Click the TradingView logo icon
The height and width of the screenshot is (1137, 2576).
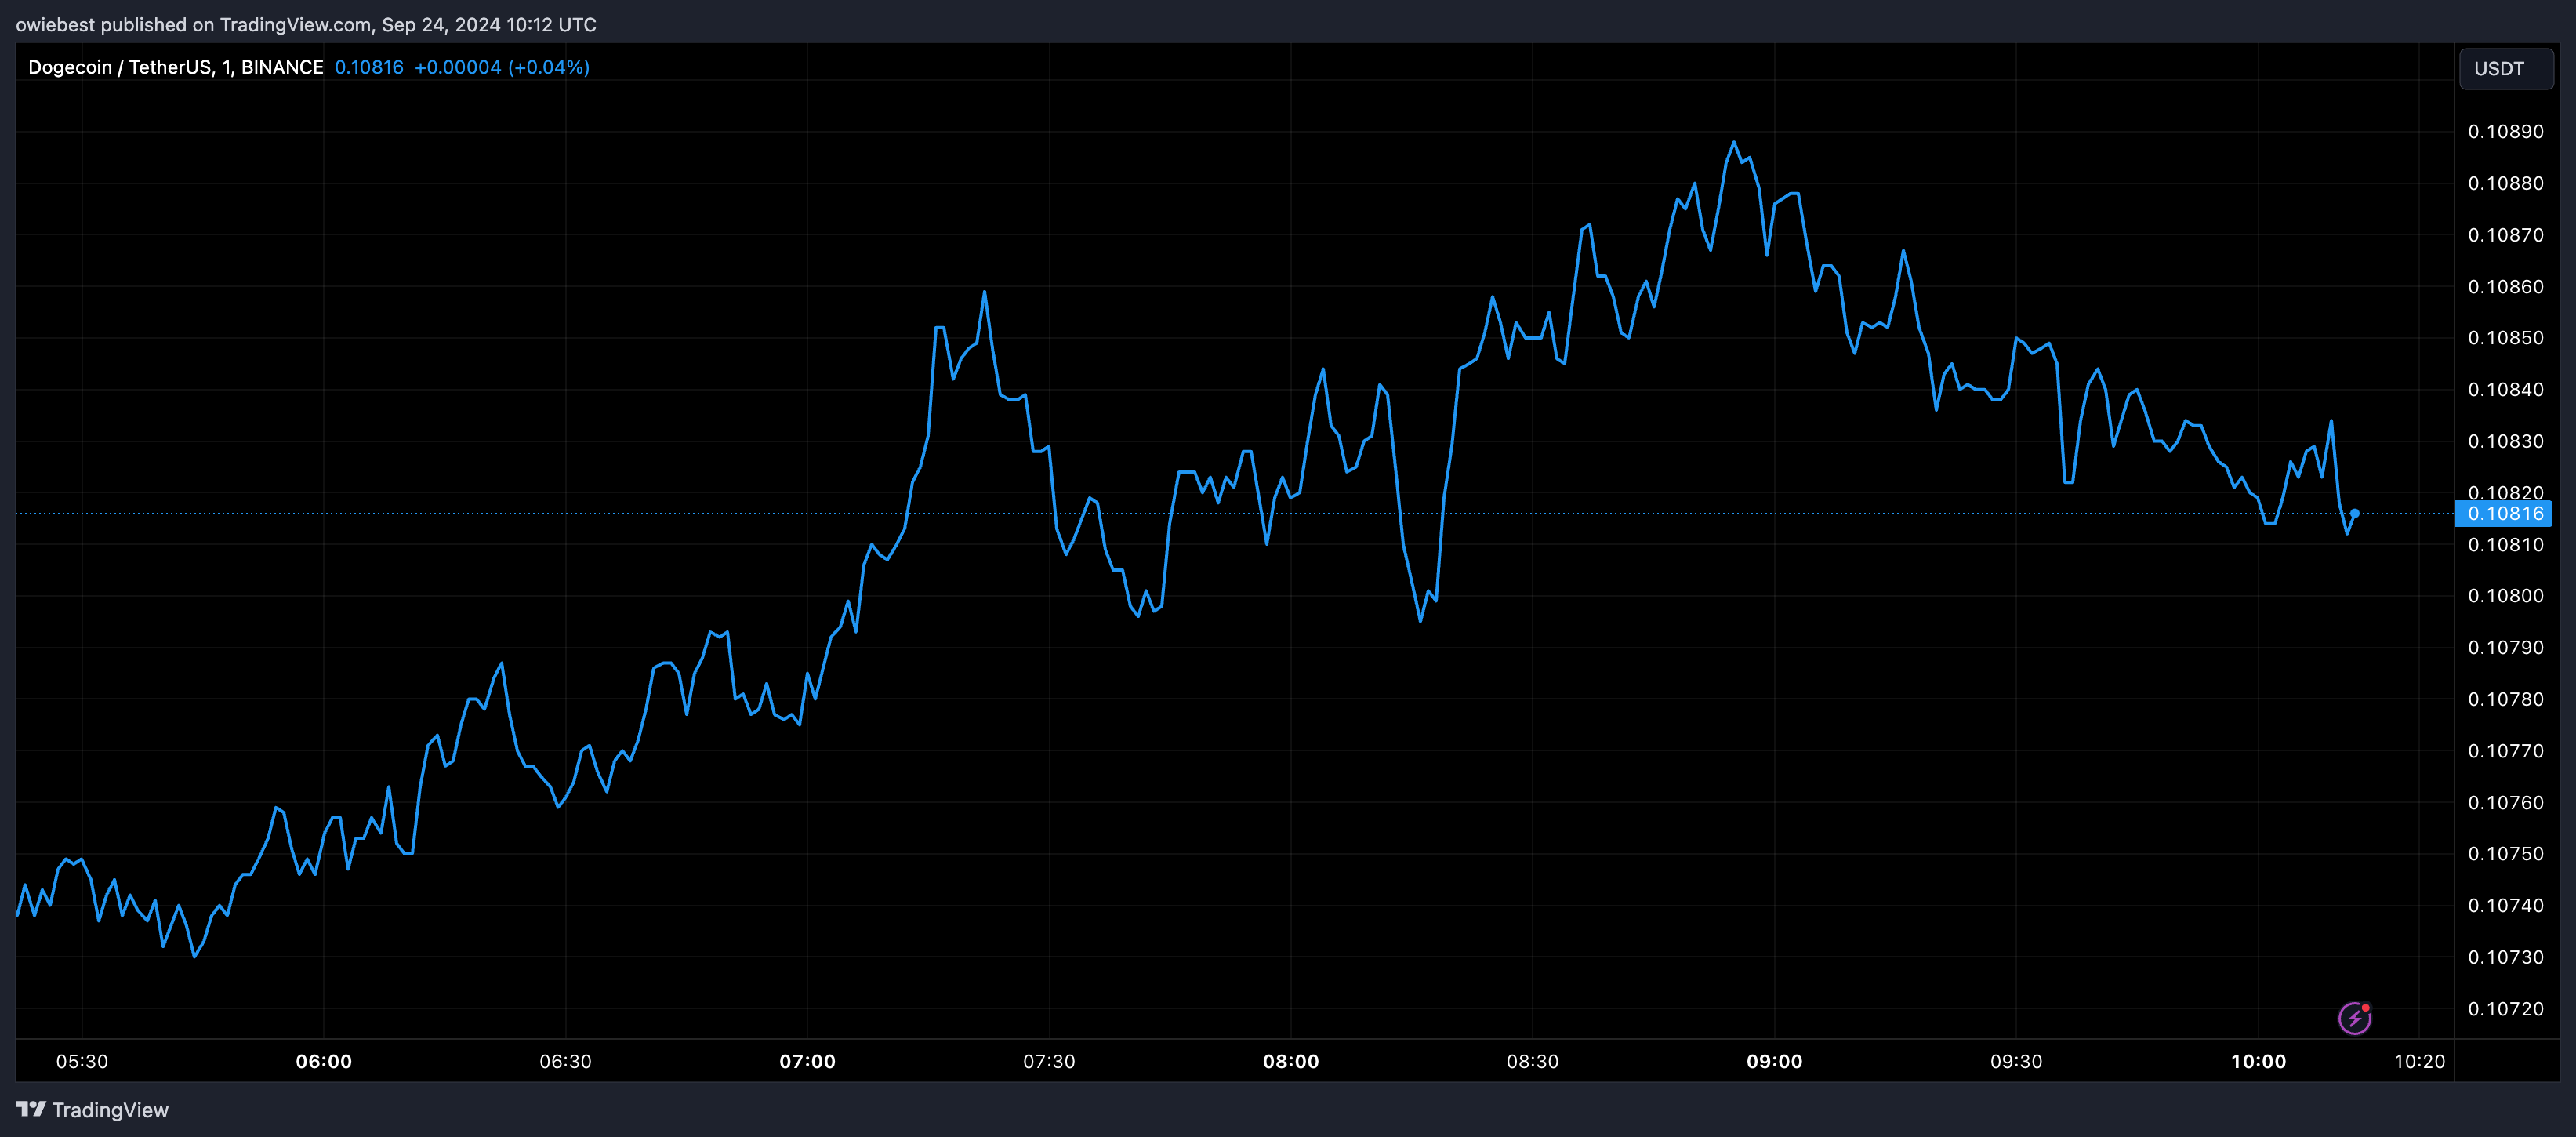pyautogui.click(x=31, y=1109)
